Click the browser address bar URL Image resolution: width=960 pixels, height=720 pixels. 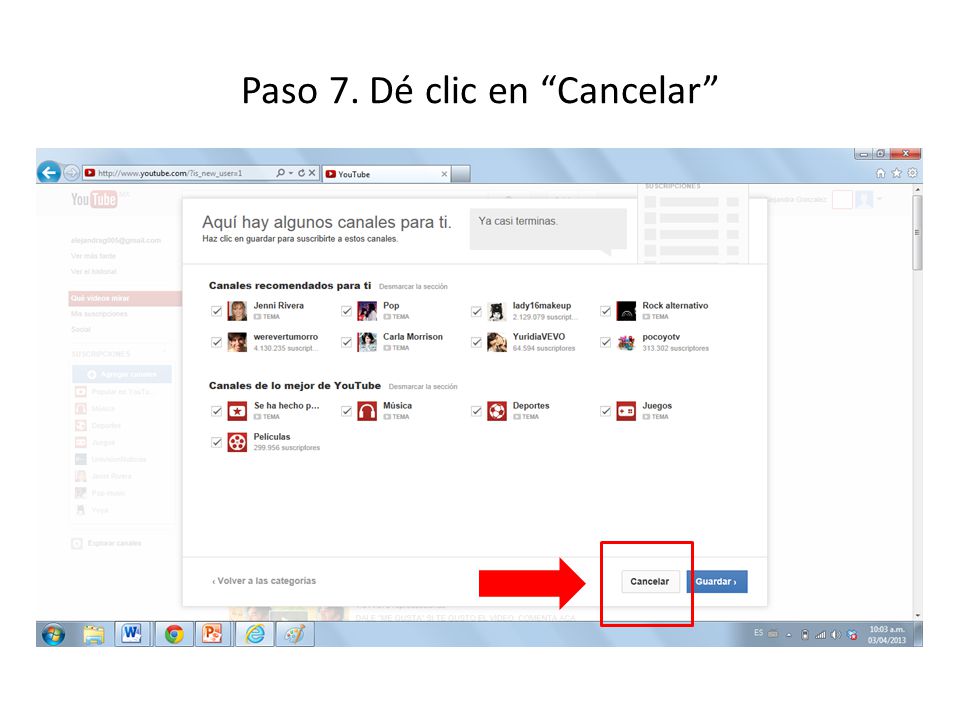pos(170,173)
